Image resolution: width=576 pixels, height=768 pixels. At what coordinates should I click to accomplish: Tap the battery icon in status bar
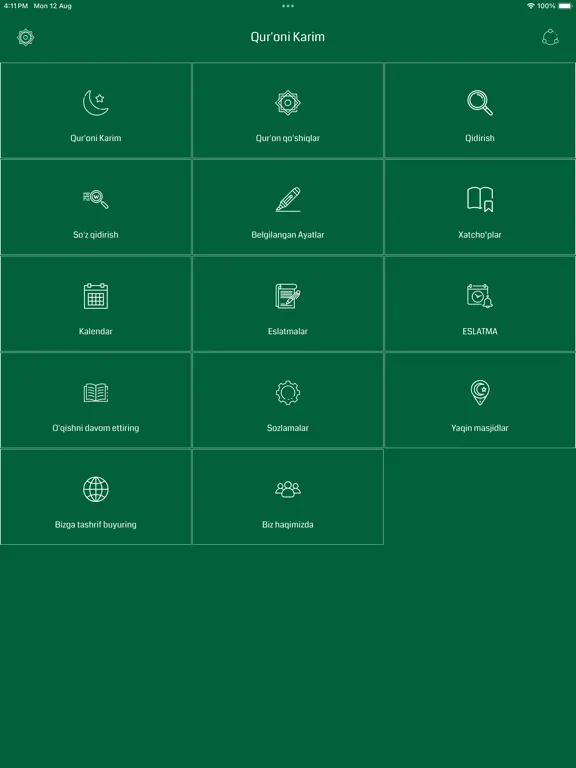pos(565,6)
